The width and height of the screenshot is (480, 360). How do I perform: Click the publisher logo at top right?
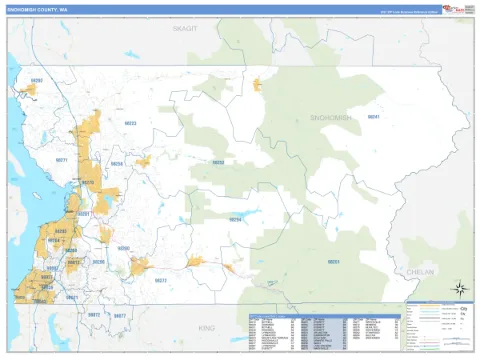(453, 9)
